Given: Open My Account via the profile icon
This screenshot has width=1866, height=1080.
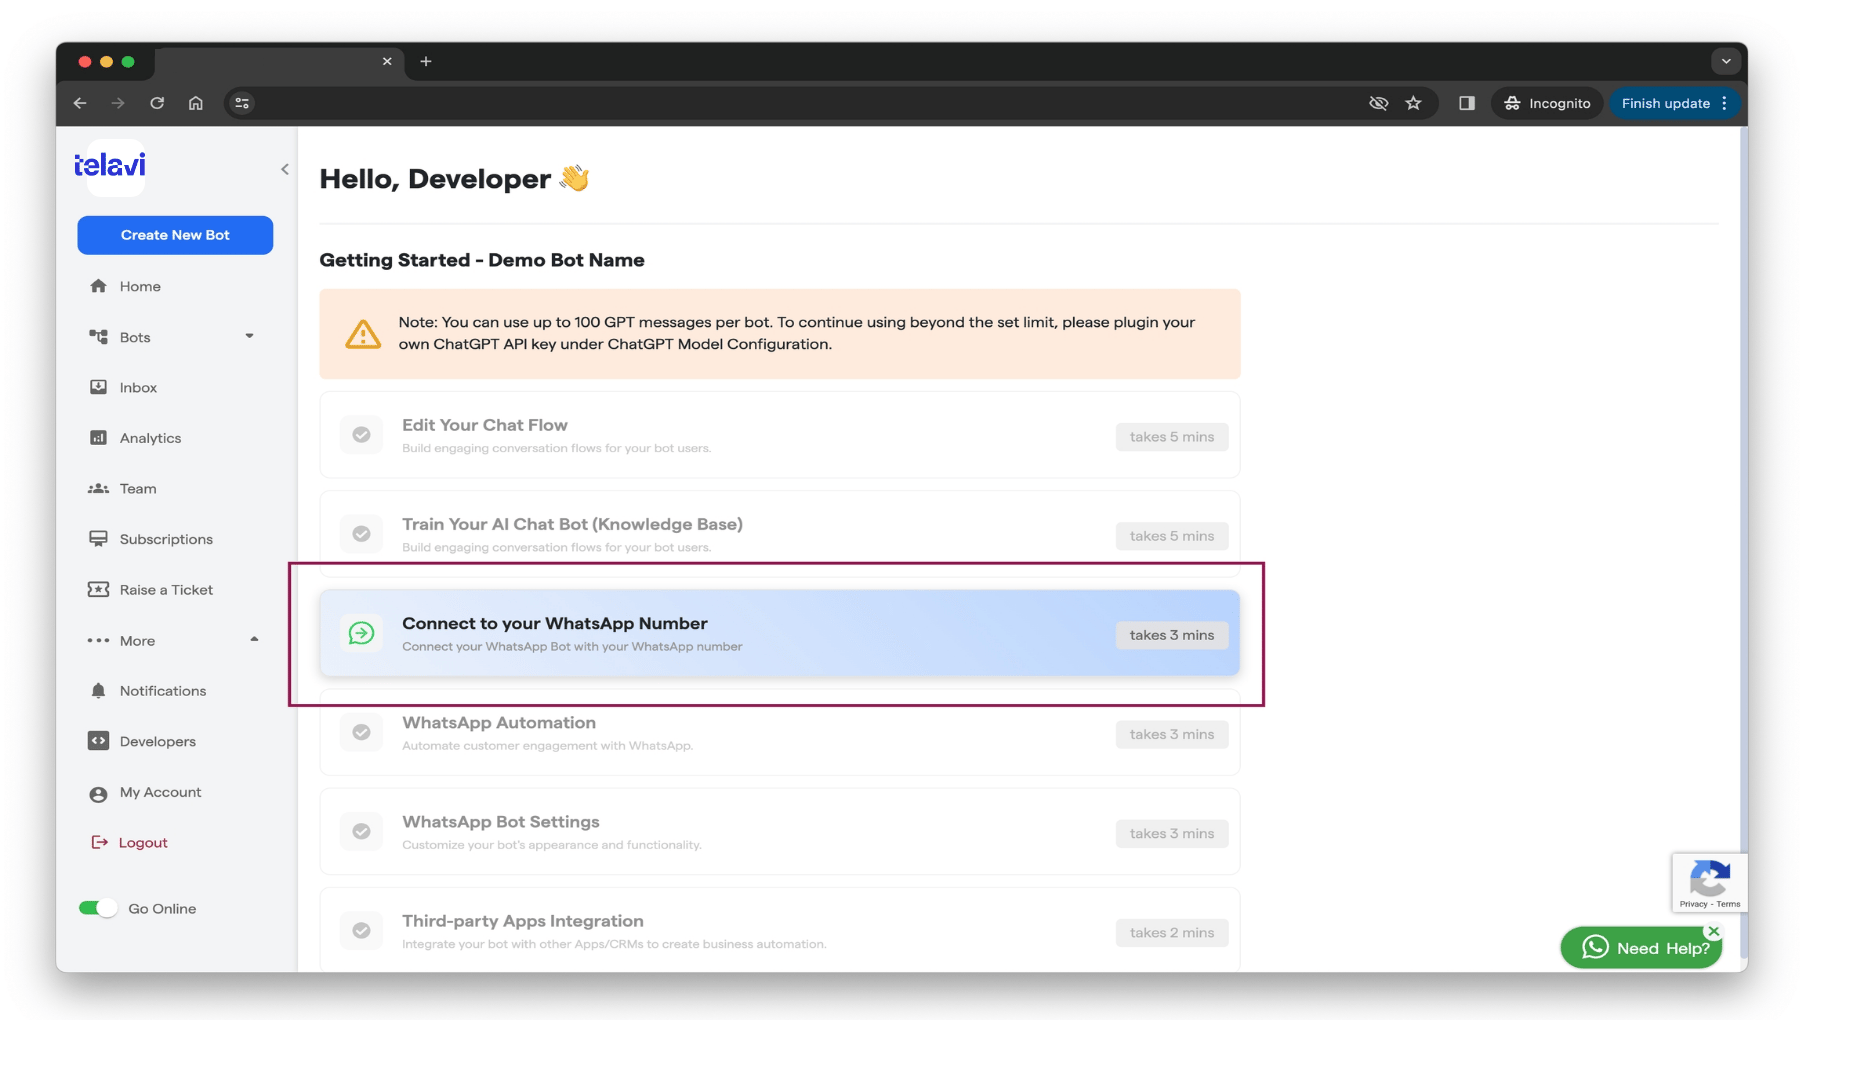Looking at the screenshot, I should click(x=98, y=794).
